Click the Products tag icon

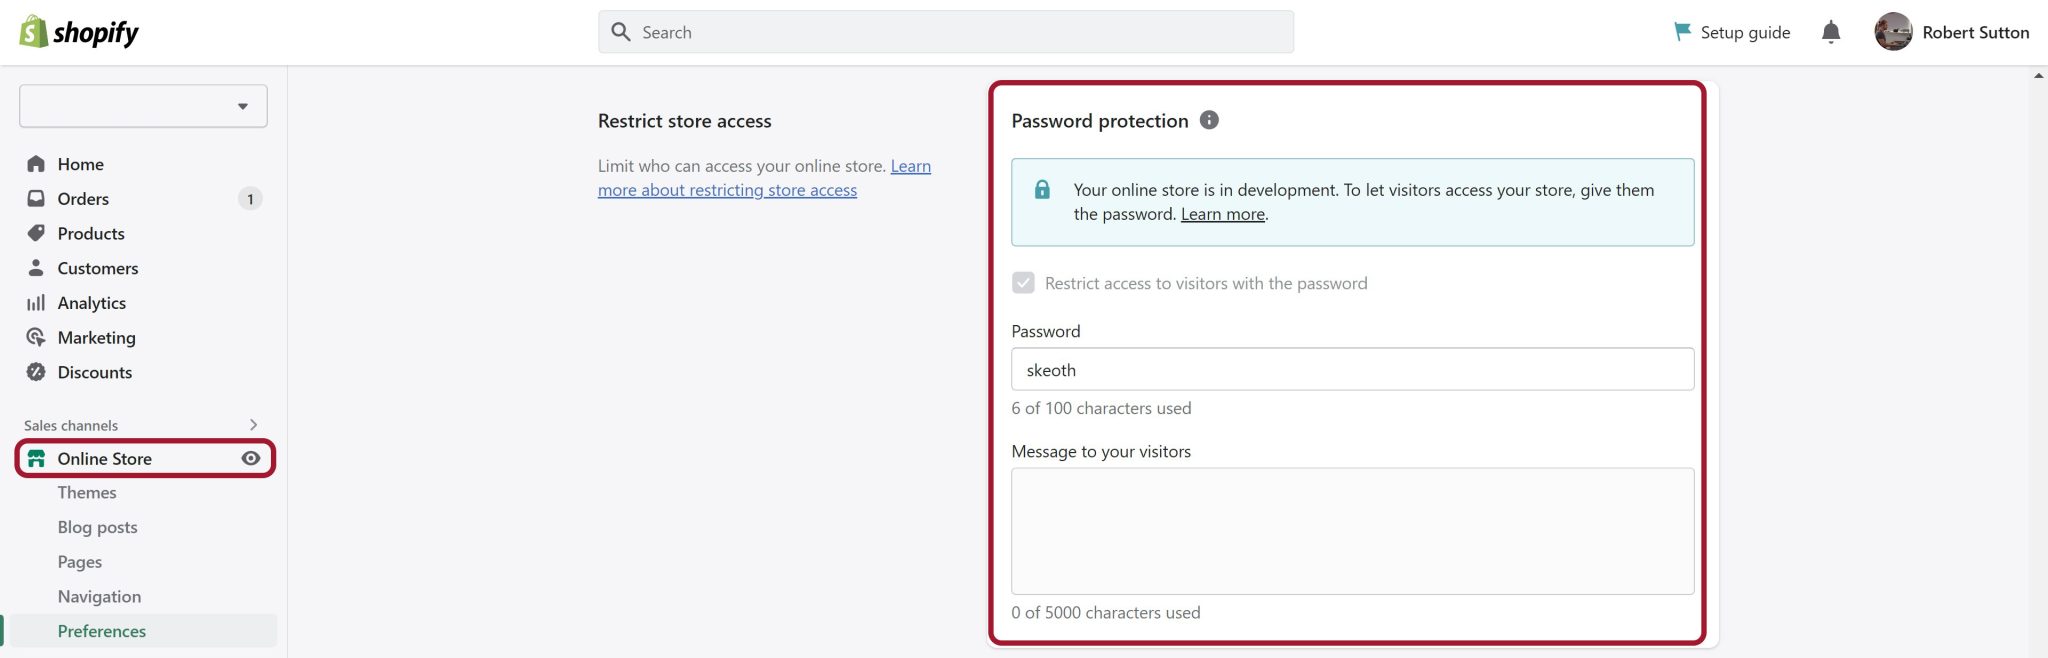(x=36, y=233)
